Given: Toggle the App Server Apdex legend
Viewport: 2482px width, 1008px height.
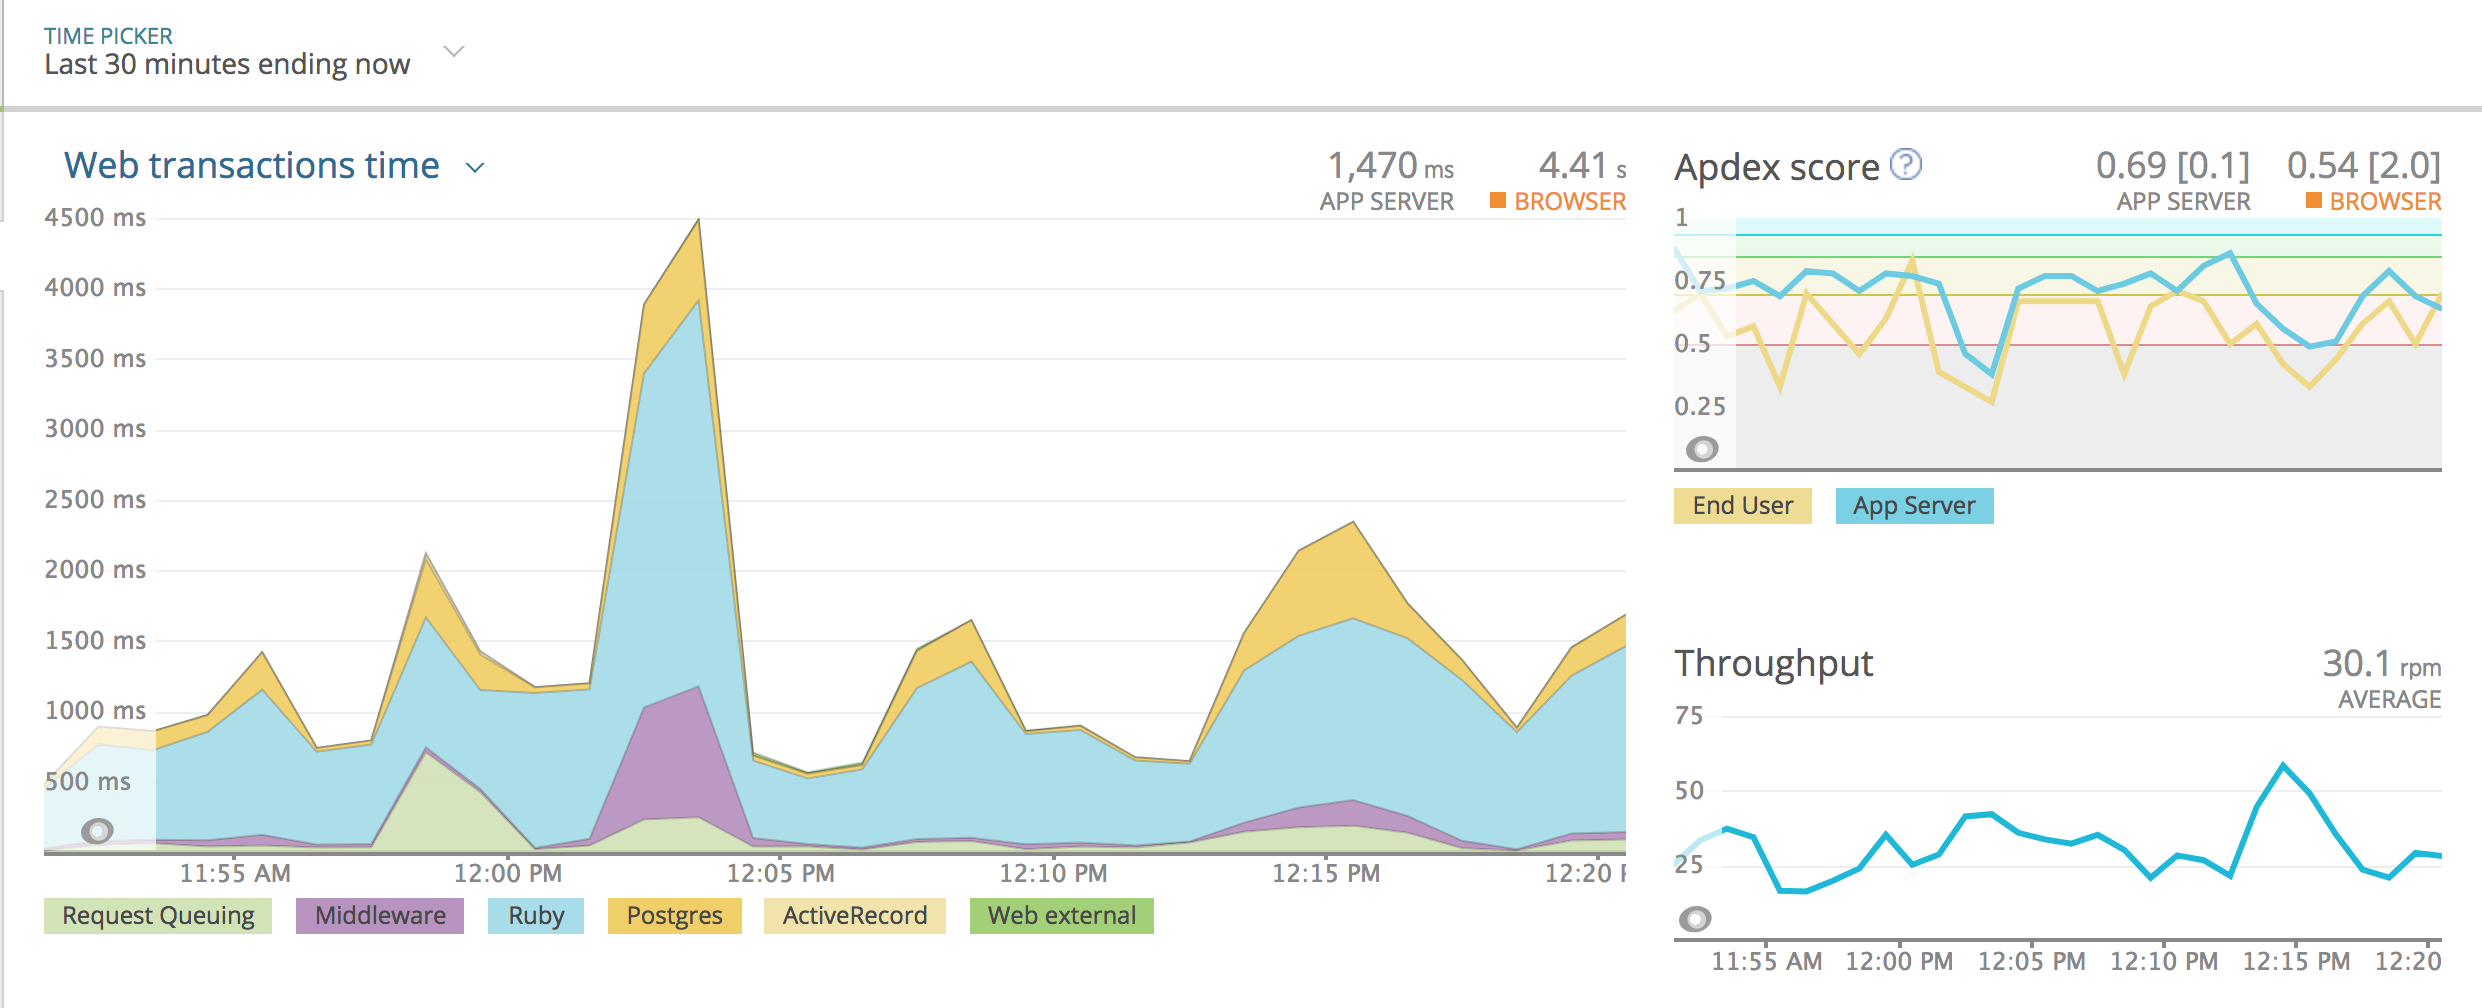Looking at the screenshot, I should coord(1915,506).
